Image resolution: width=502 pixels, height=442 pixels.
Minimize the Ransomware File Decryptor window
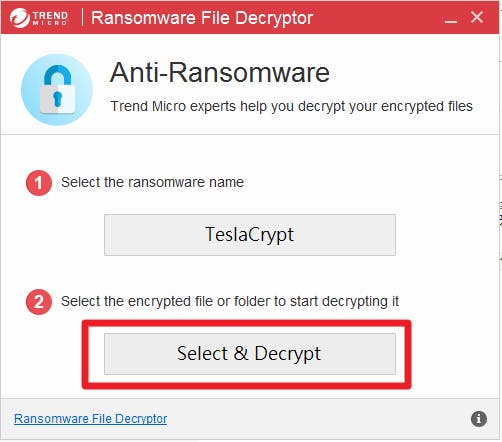pos(451,18)
